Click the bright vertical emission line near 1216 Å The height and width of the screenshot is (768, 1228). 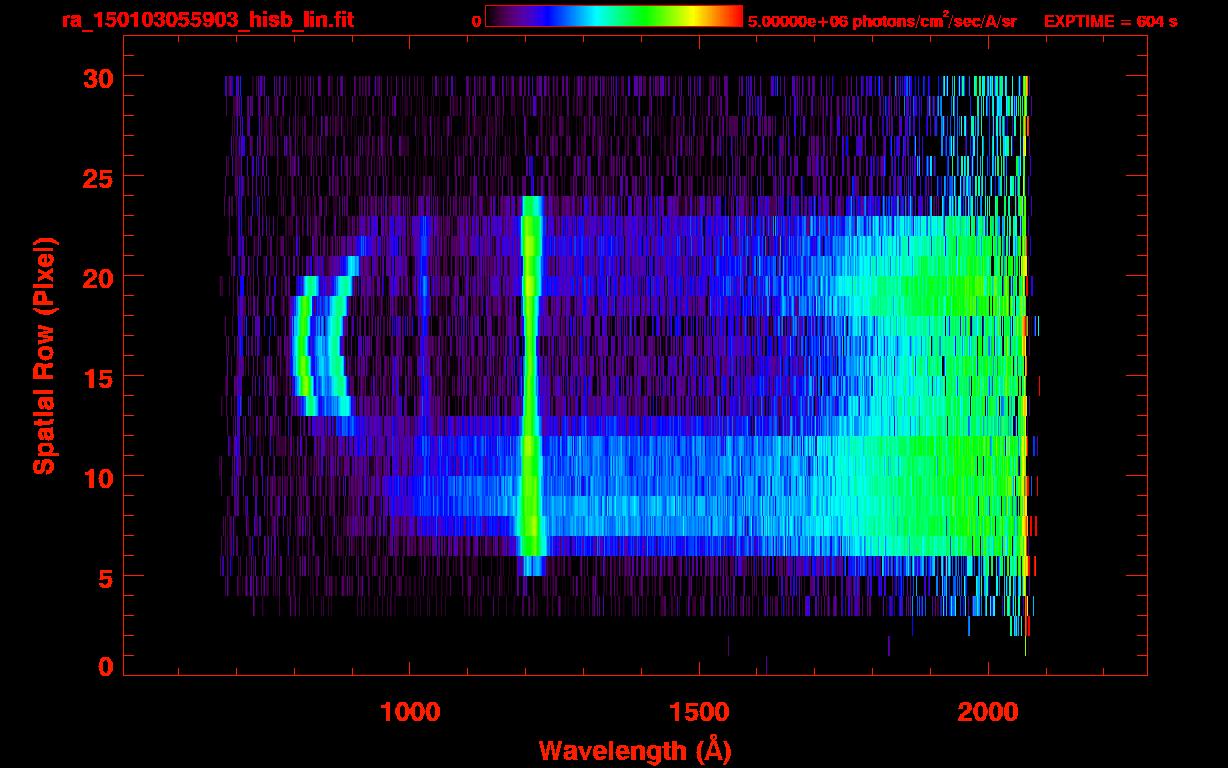[x=531, y=385]
